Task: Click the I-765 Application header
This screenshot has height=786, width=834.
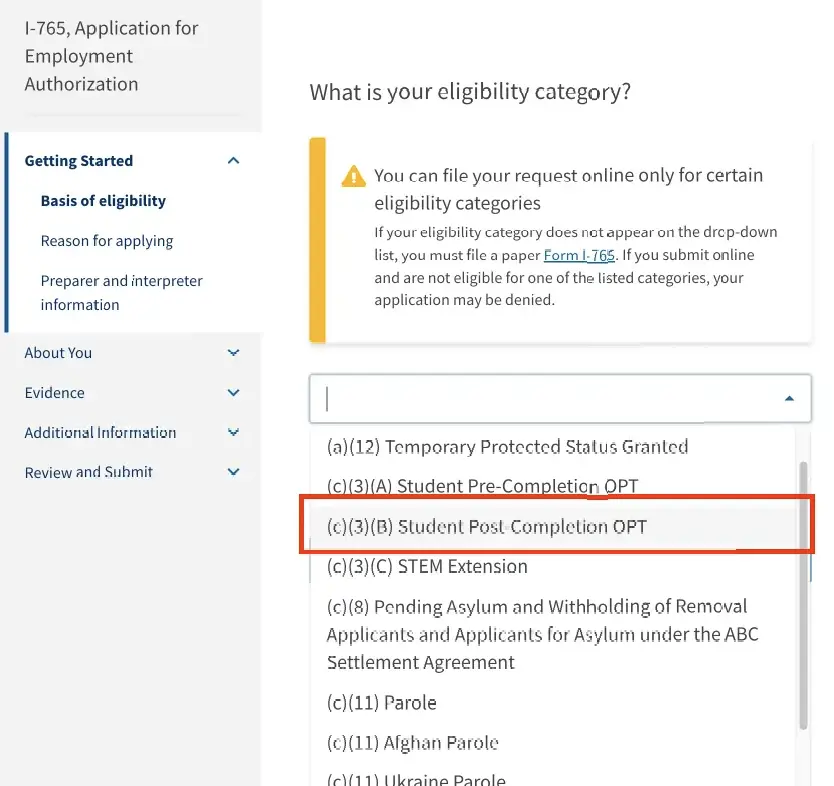Action: click(110, 55)
